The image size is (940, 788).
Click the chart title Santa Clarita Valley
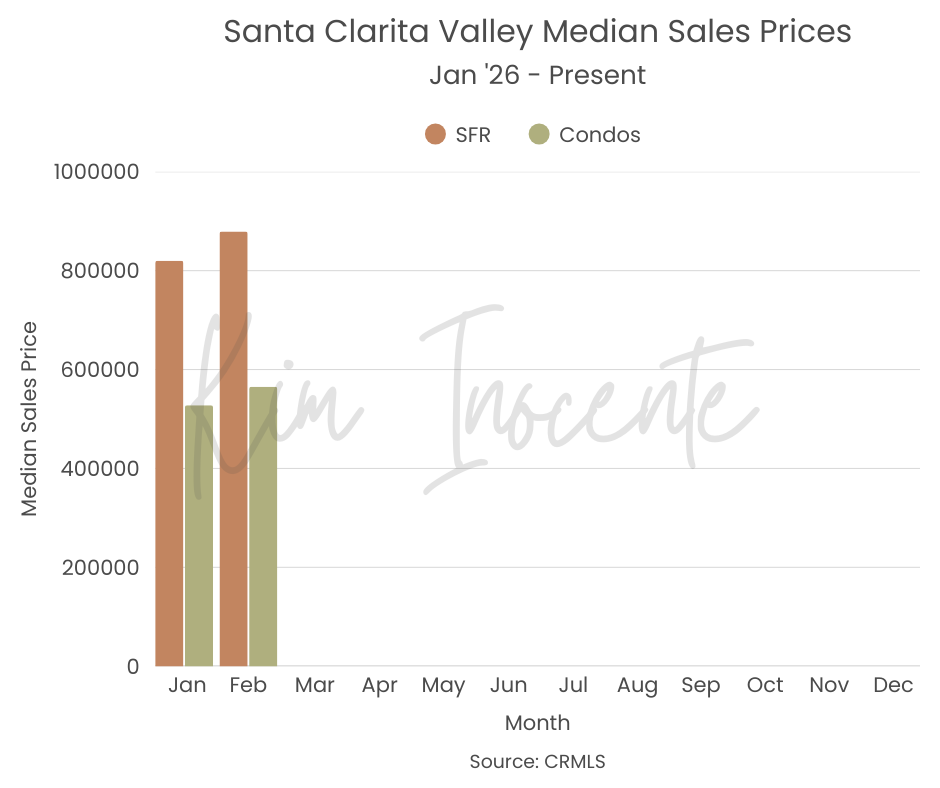click(x=537, y=31)
